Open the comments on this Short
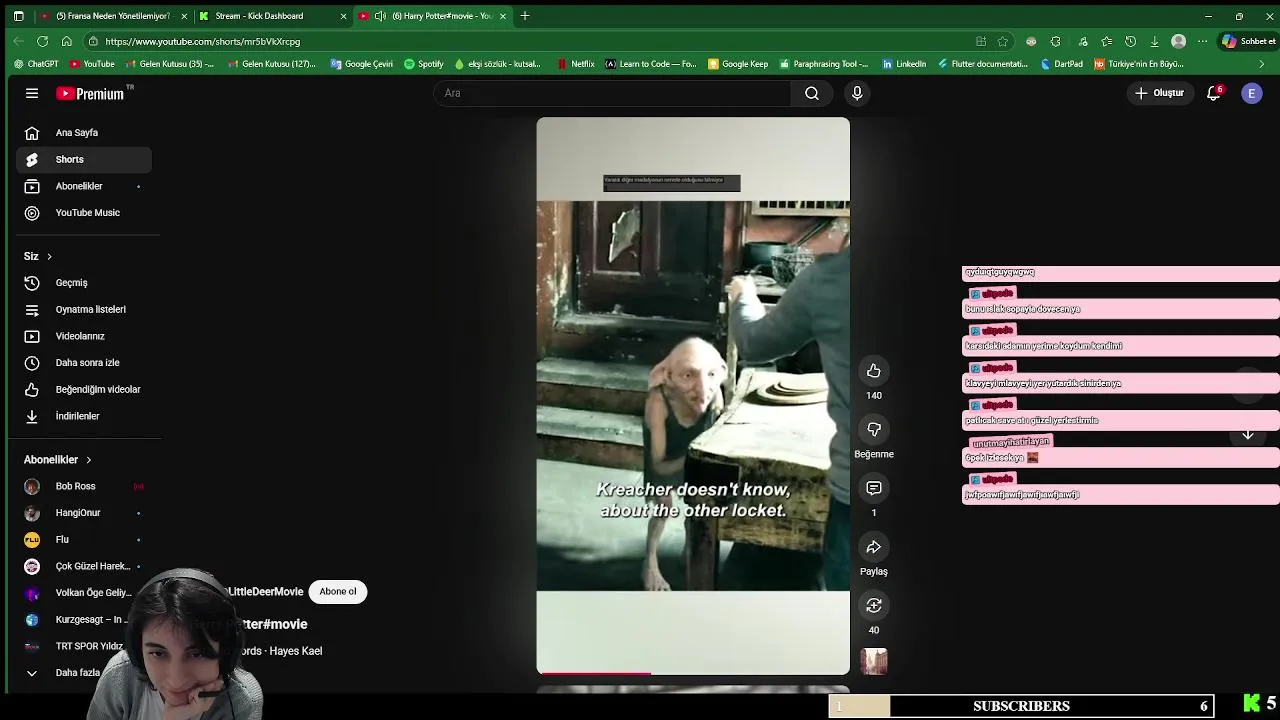The image size is (1280, 720). 874,488
